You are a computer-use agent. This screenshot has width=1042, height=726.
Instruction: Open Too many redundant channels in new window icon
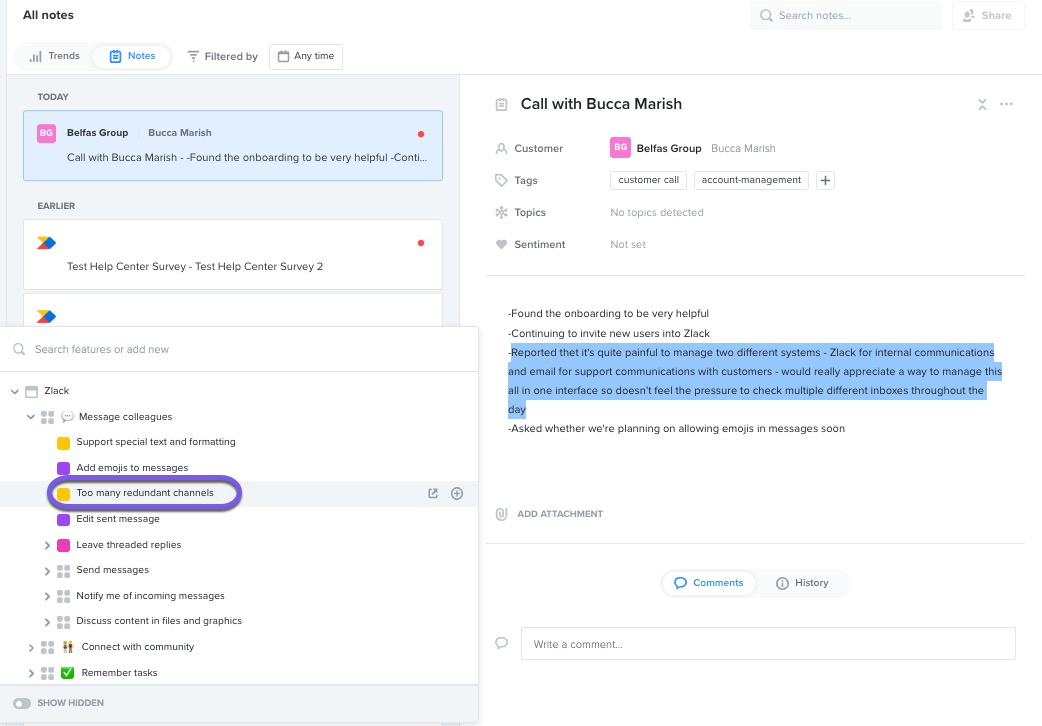[433, 493]
